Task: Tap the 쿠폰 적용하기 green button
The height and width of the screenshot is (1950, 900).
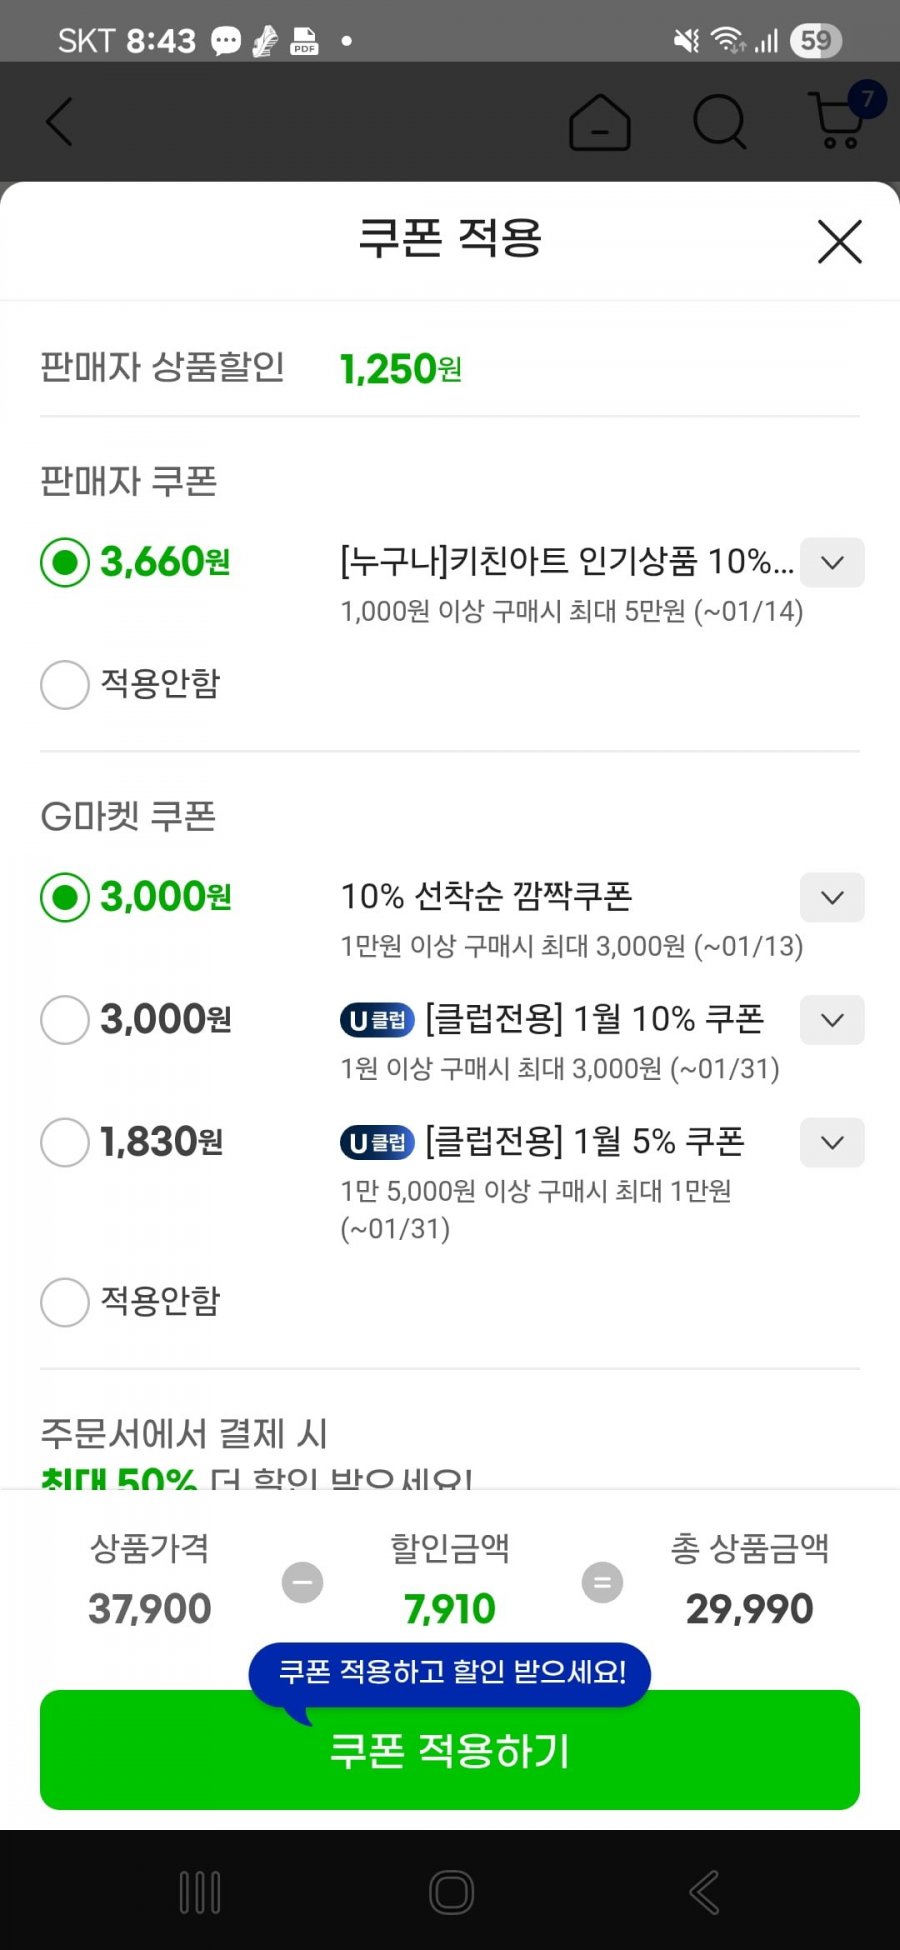Action: pyautogui.click(x=450, y=1760)
